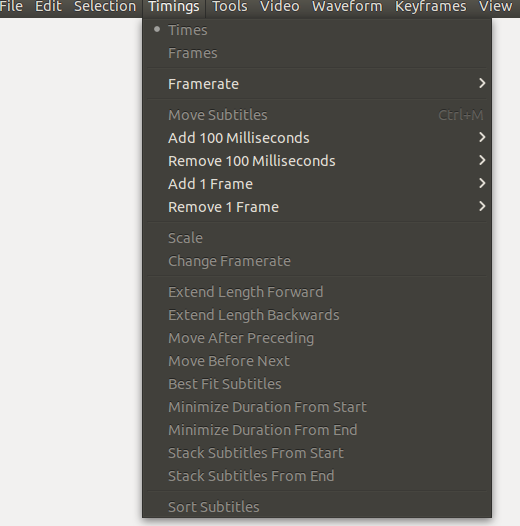Image resolution: width=520 pixels, height=526 pixels.
Task: Close the open Timings menu
Action: coord(174,7)
